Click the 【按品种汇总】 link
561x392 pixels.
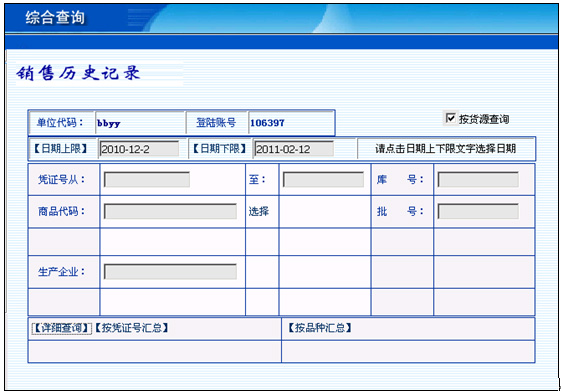pyautogui.click(x=320, y=328)
